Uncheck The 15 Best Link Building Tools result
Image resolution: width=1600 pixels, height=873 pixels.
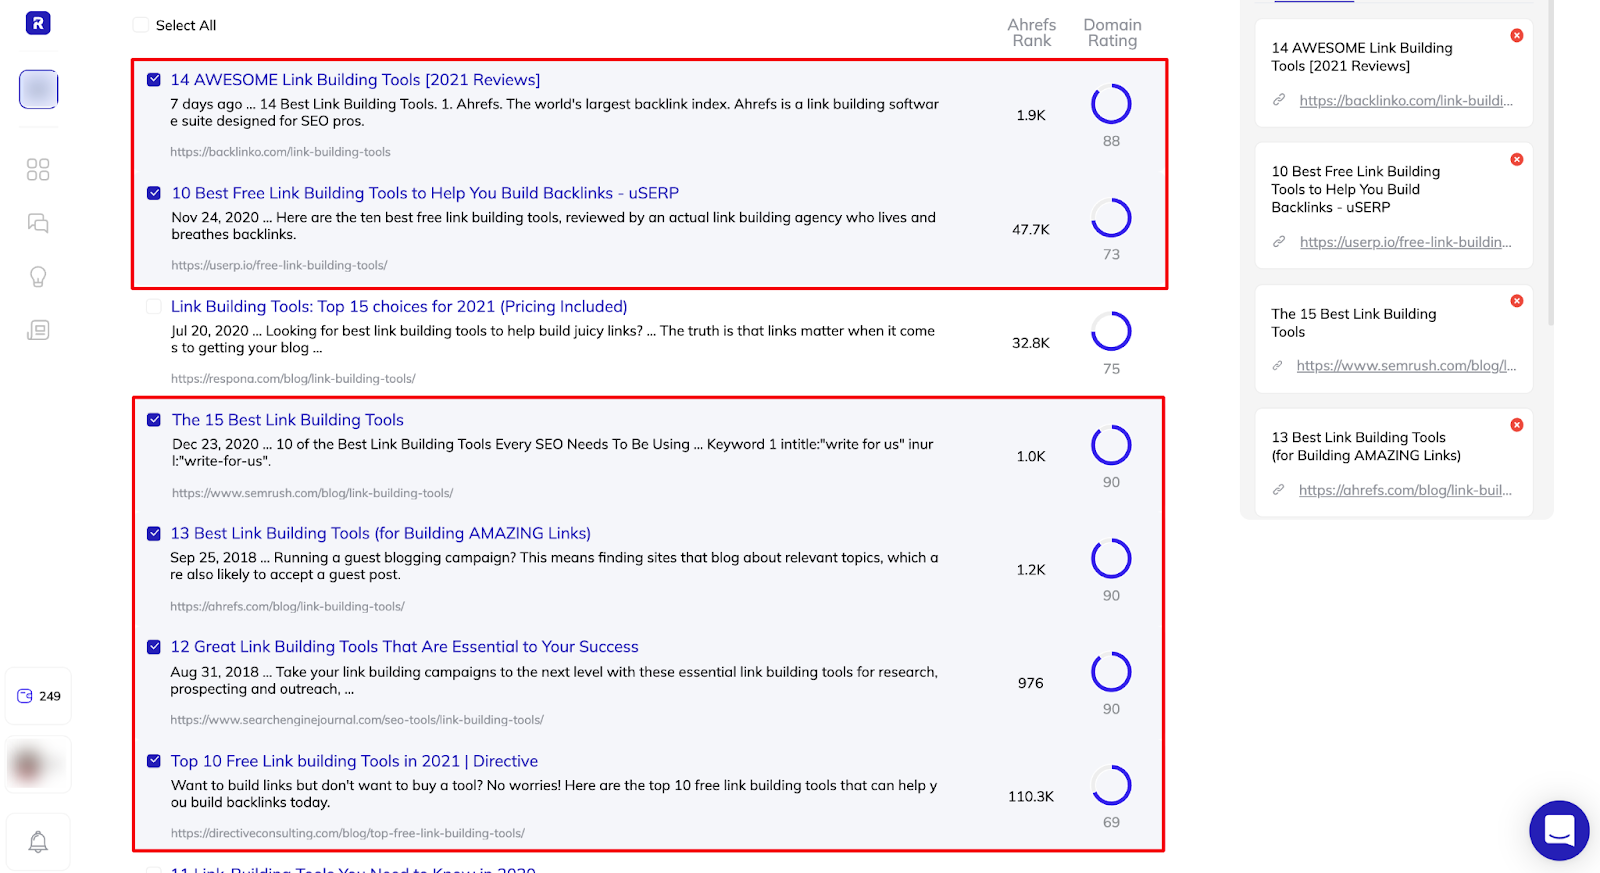pyautogui.click(x=154, y=420)
